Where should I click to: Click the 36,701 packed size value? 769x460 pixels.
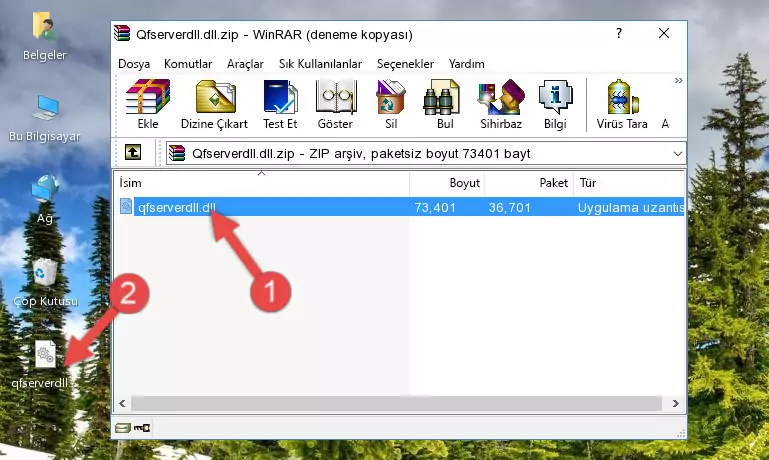click(x=510, y=207)
